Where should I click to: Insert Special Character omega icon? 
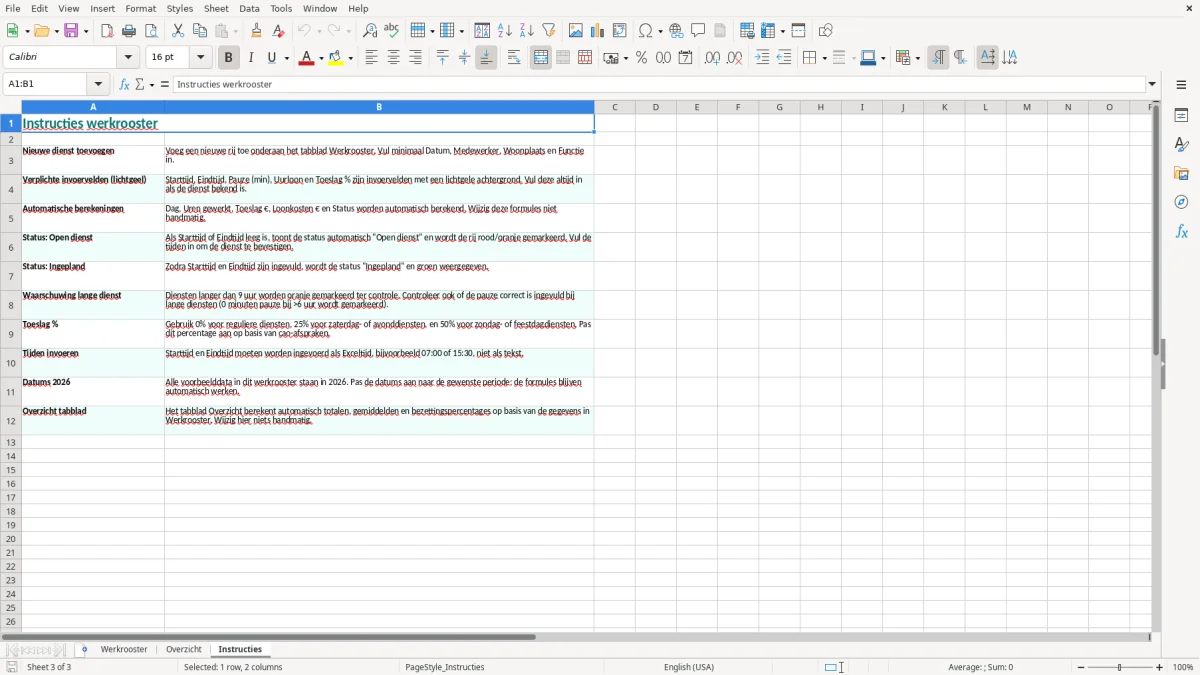[x=646, y=31]
